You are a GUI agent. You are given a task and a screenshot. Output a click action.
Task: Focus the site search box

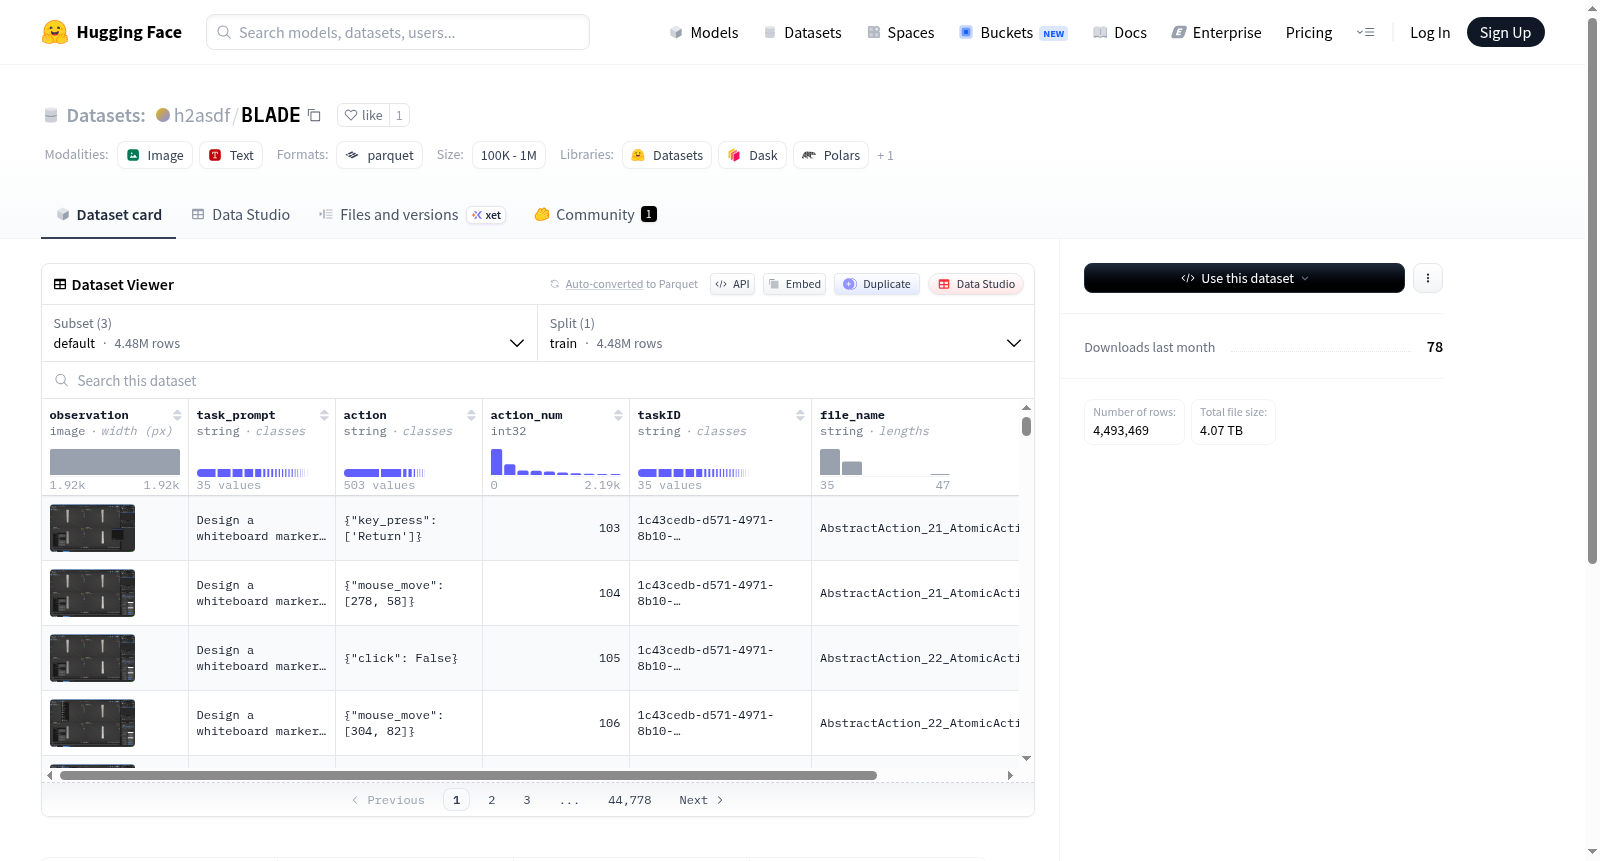[x=398, y=32]
